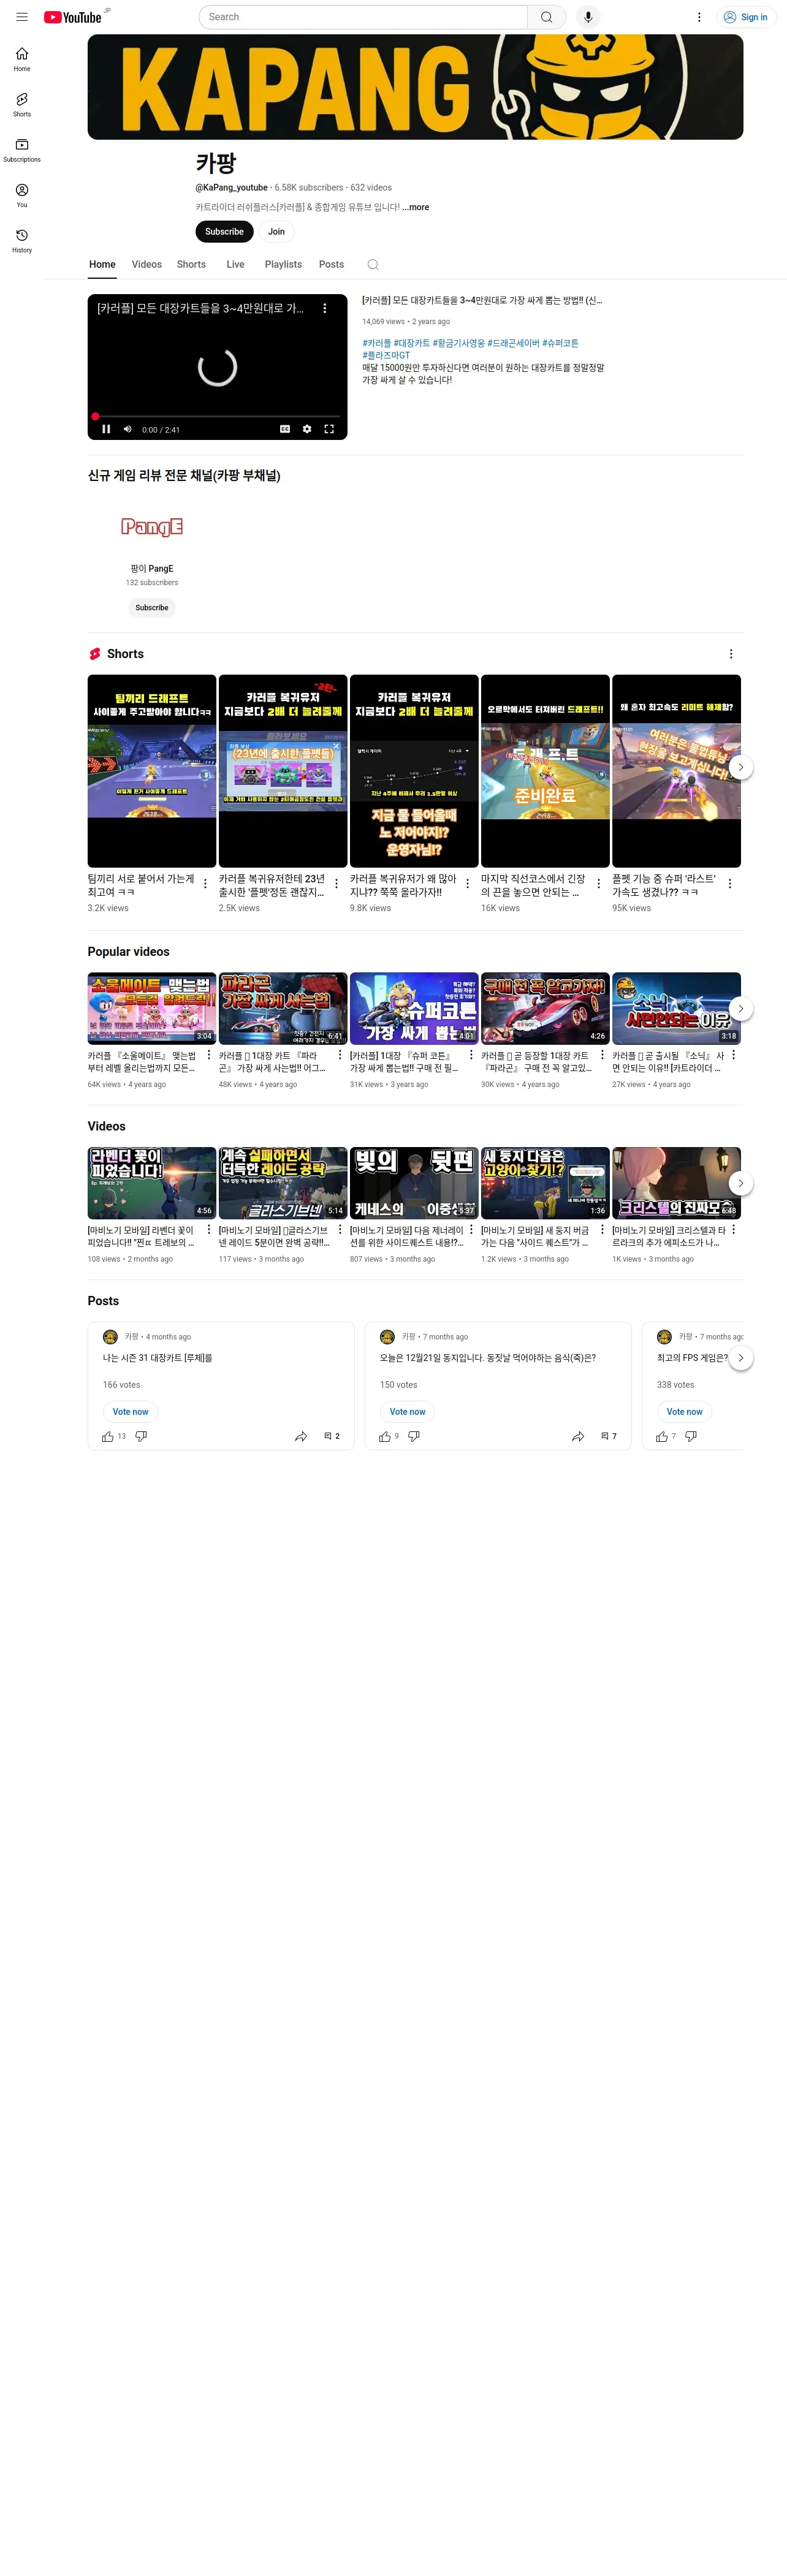Activate voice search microphone
The image size is (787, 2576).
[x=588, y=17]
